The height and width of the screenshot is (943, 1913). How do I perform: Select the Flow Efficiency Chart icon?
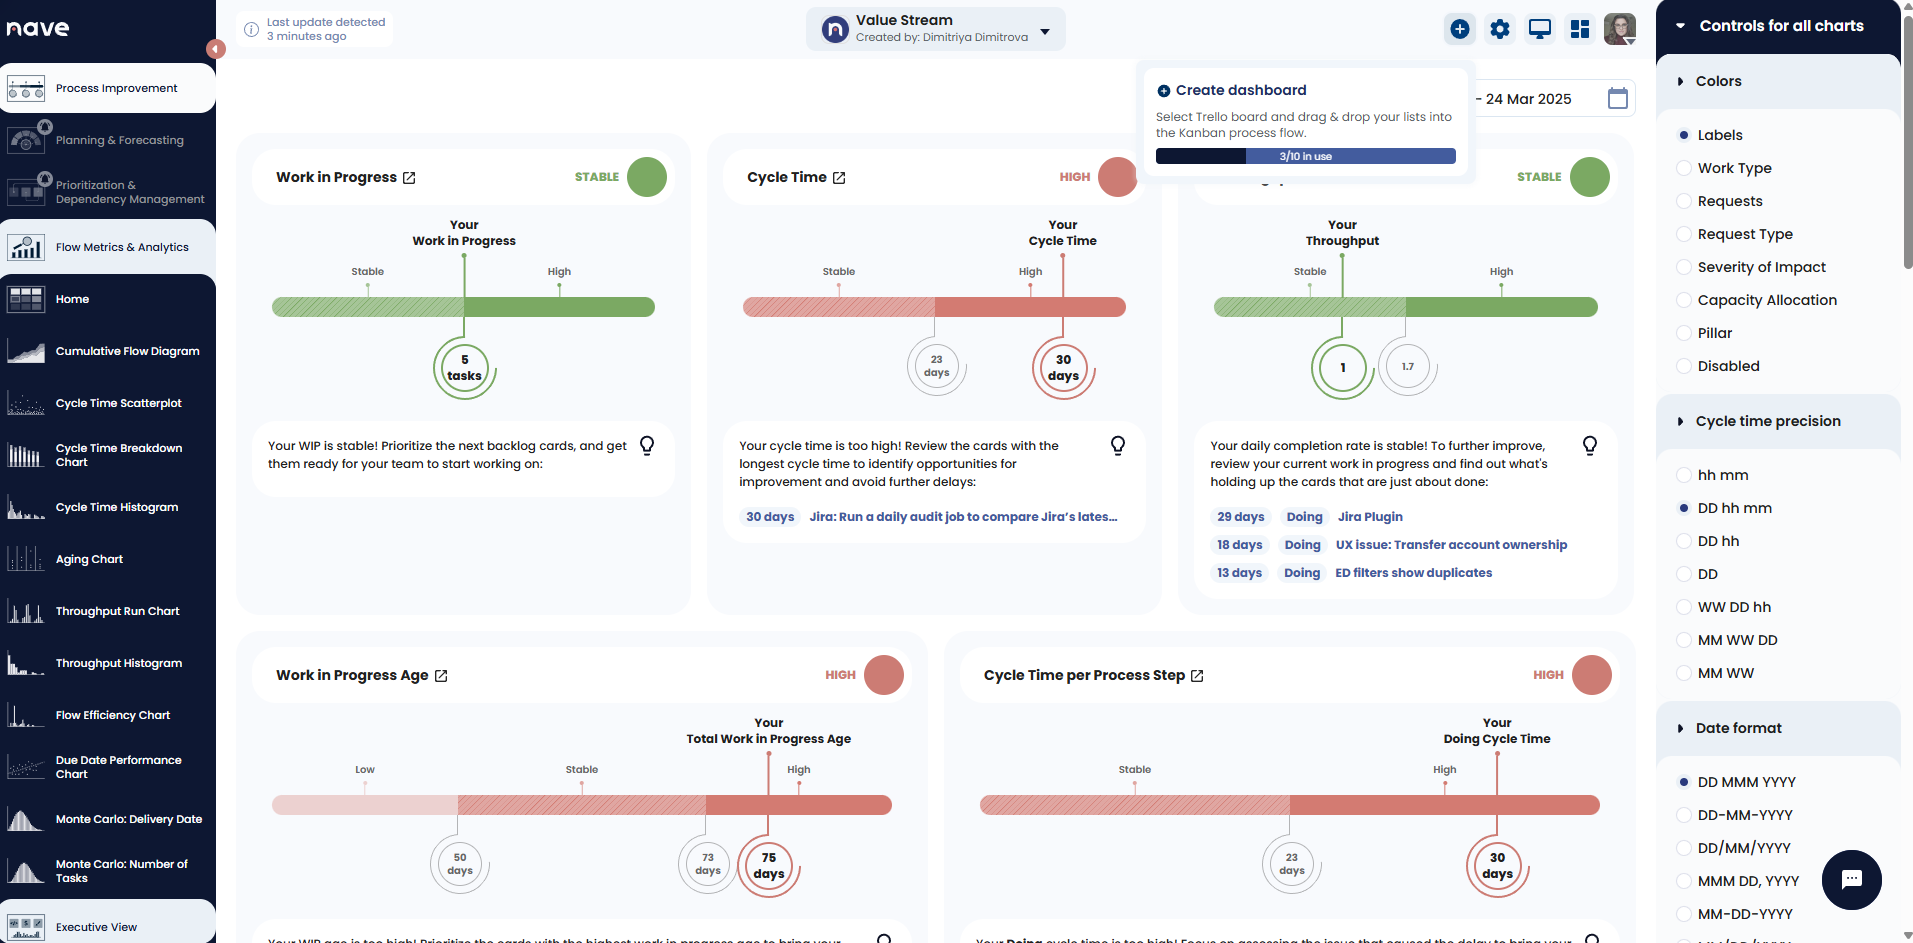click(x=26, y=714)
